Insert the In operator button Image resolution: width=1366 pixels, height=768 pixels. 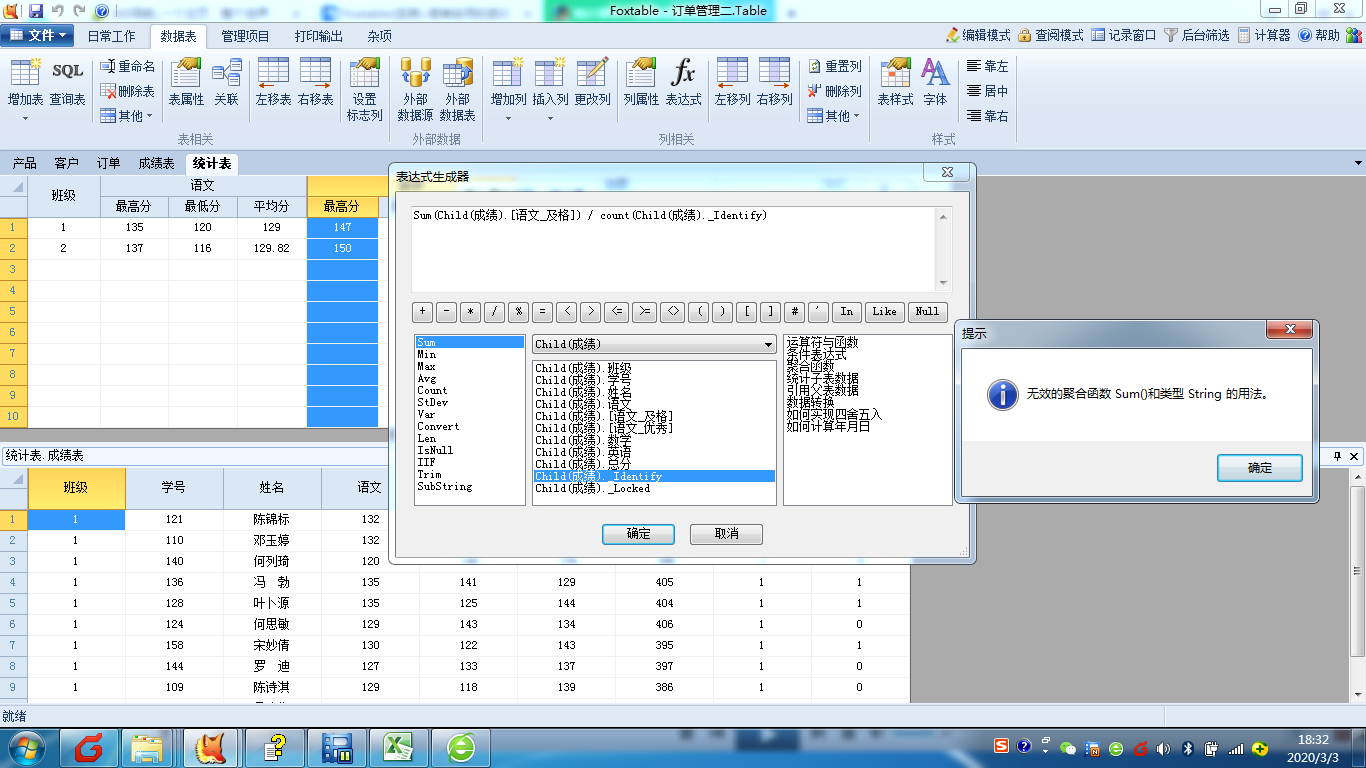click(x=846, y=312)
